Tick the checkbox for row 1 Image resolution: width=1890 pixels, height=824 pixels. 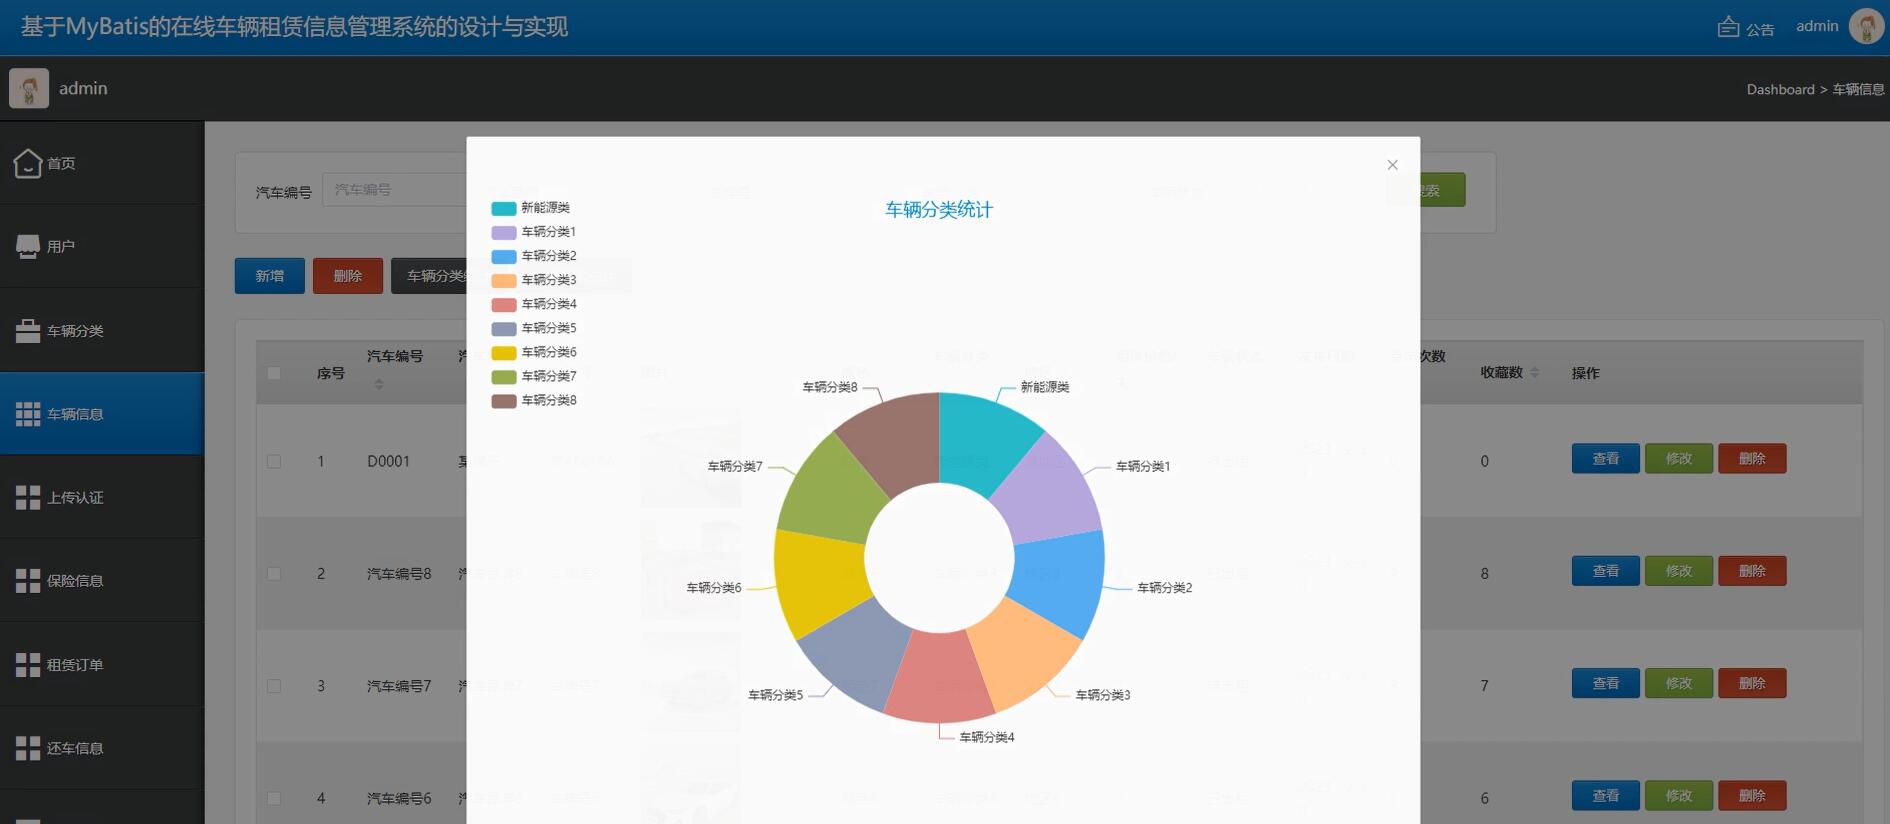point(274,461)
